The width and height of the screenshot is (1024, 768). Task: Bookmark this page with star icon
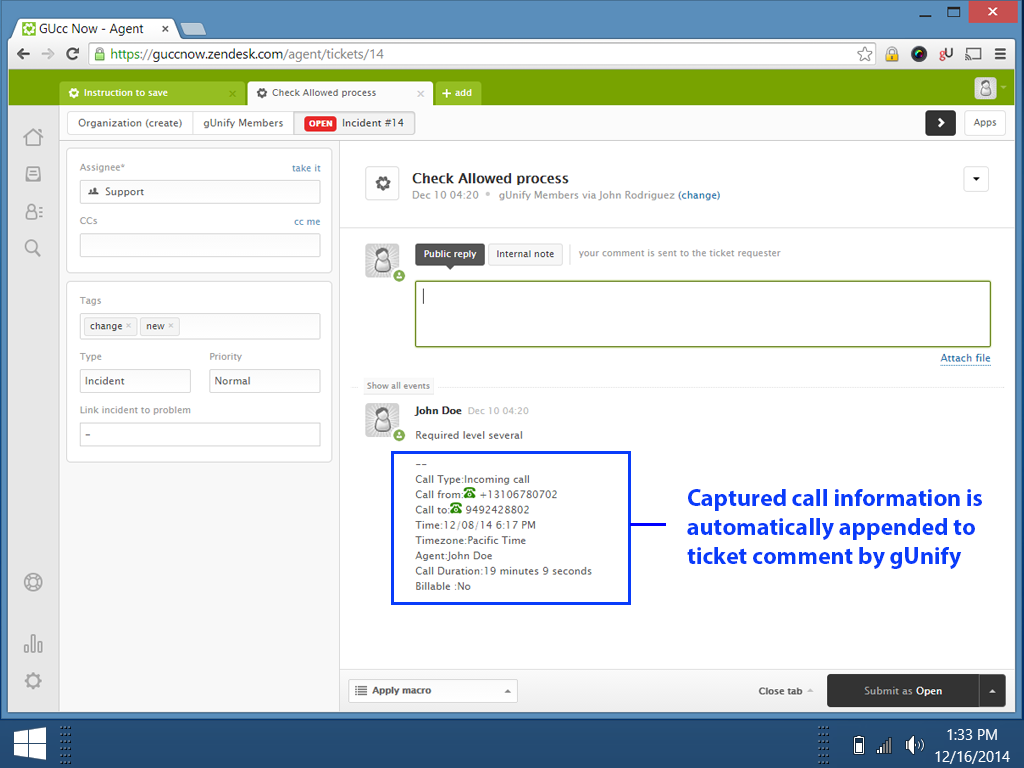pos(865,54)
